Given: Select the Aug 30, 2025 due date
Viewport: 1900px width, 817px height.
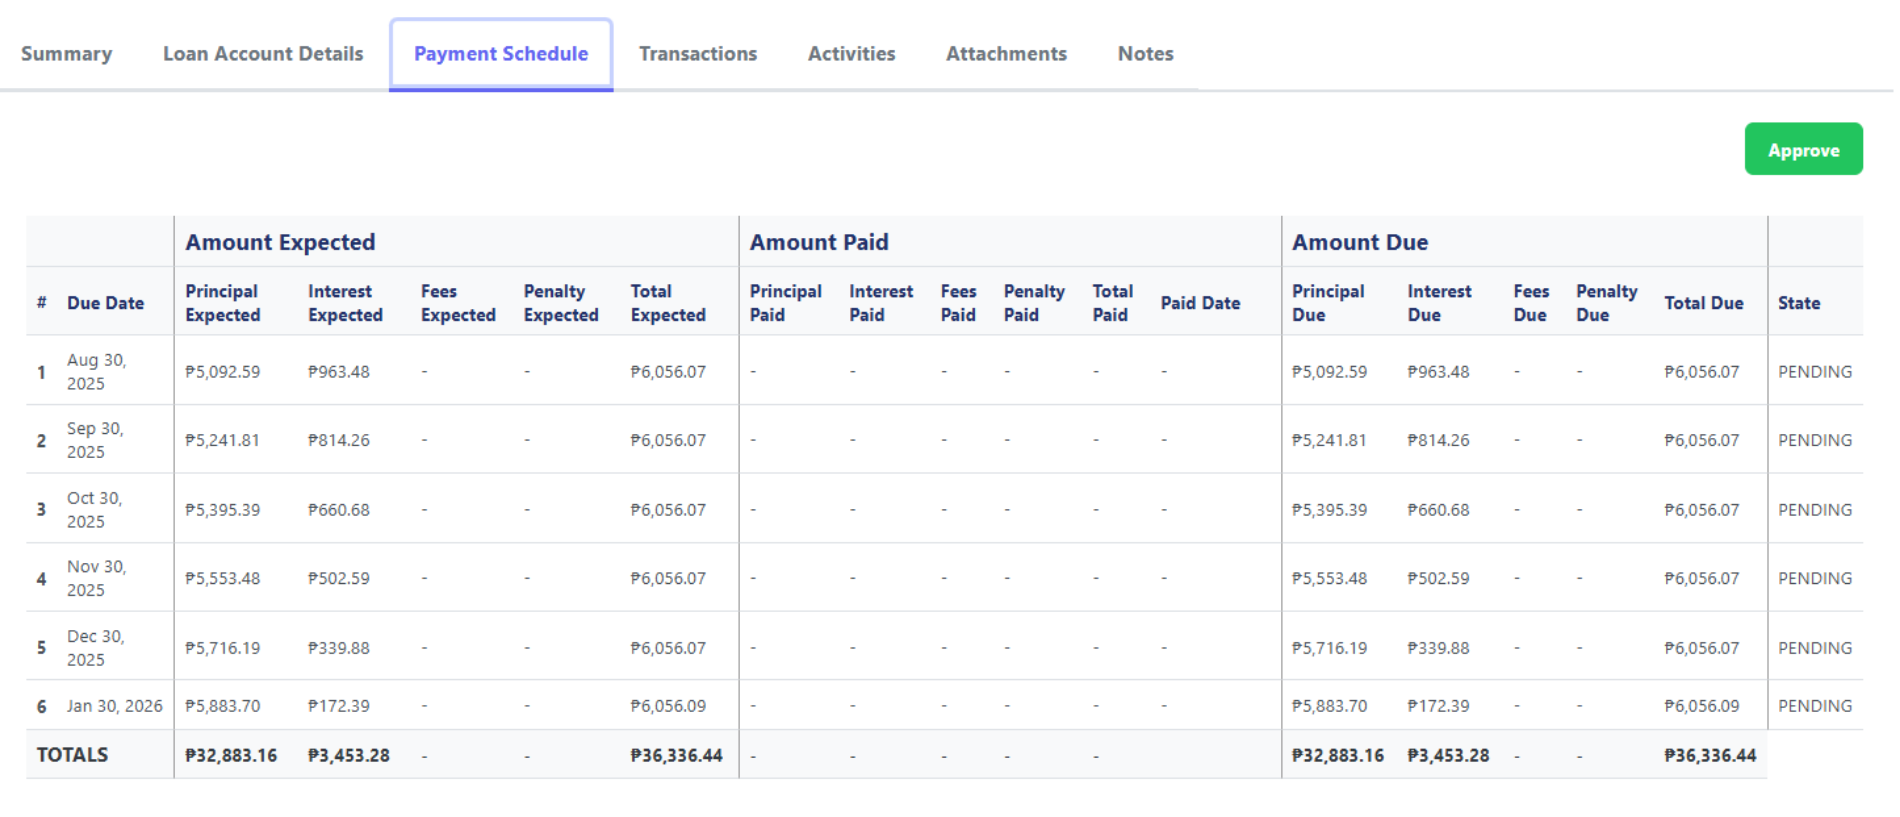Looking at the screenshot, I should pos(97,371).
